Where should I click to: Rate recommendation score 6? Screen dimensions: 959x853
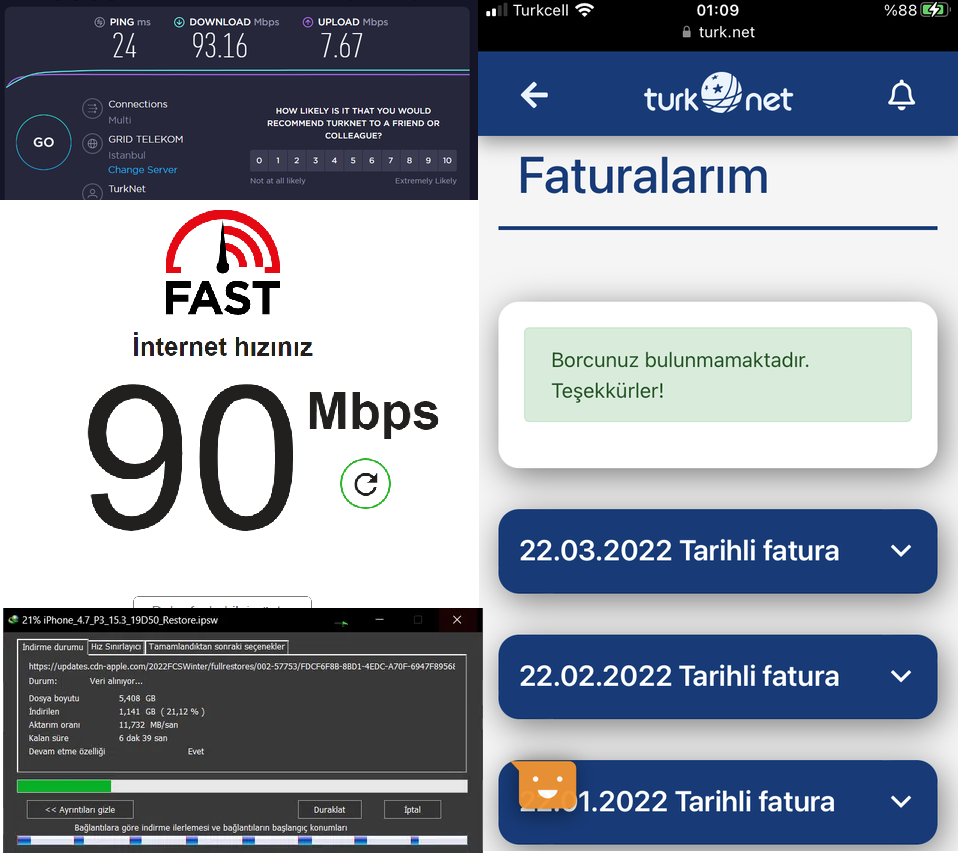pyautogui.click(x=372, y=160)
